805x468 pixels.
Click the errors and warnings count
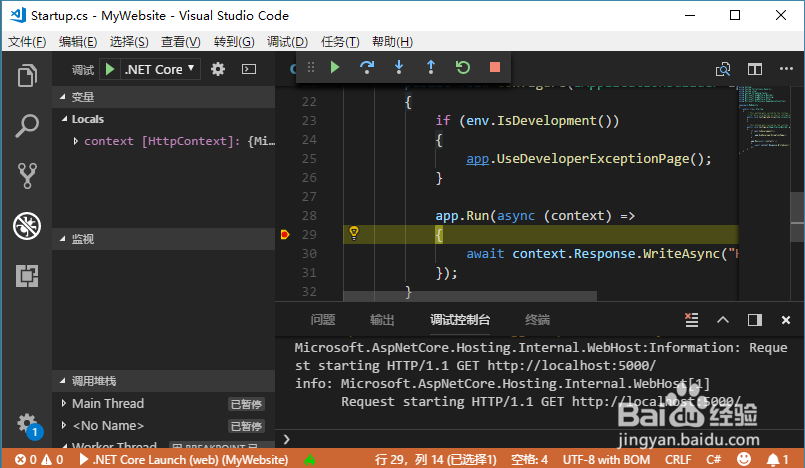point(39,459)
